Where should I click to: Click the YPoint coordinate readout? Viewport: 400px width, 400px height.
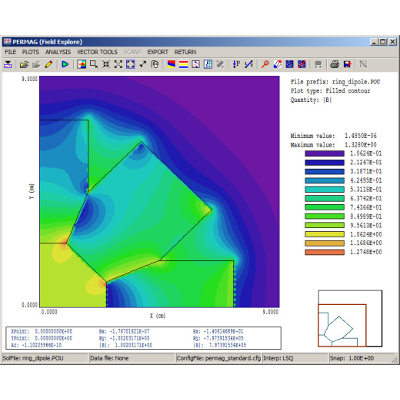click(41, 338)
